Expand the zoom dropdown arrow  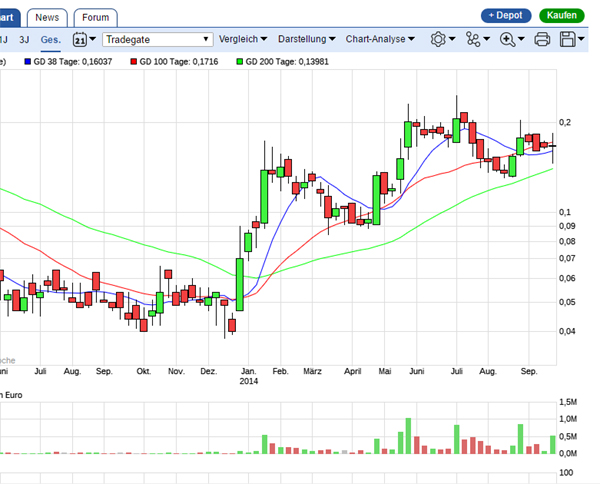tap(521, 39)
